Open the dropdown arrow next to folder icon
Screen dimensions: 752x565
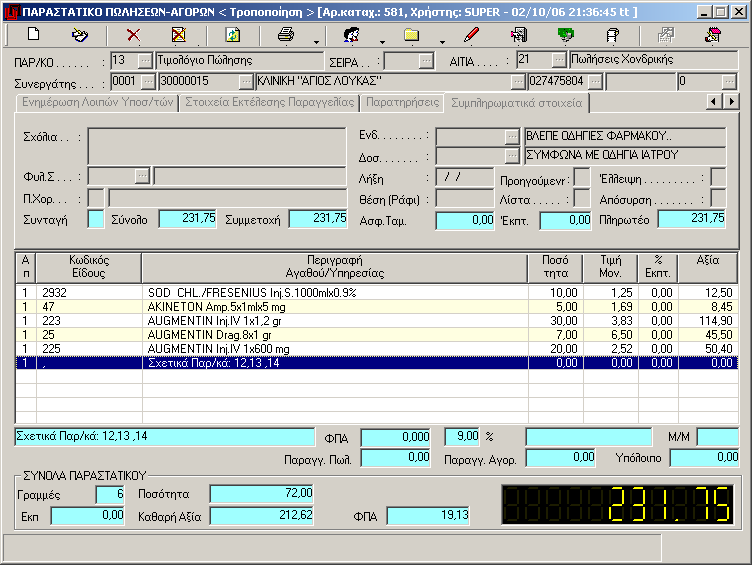click(442, 42)
